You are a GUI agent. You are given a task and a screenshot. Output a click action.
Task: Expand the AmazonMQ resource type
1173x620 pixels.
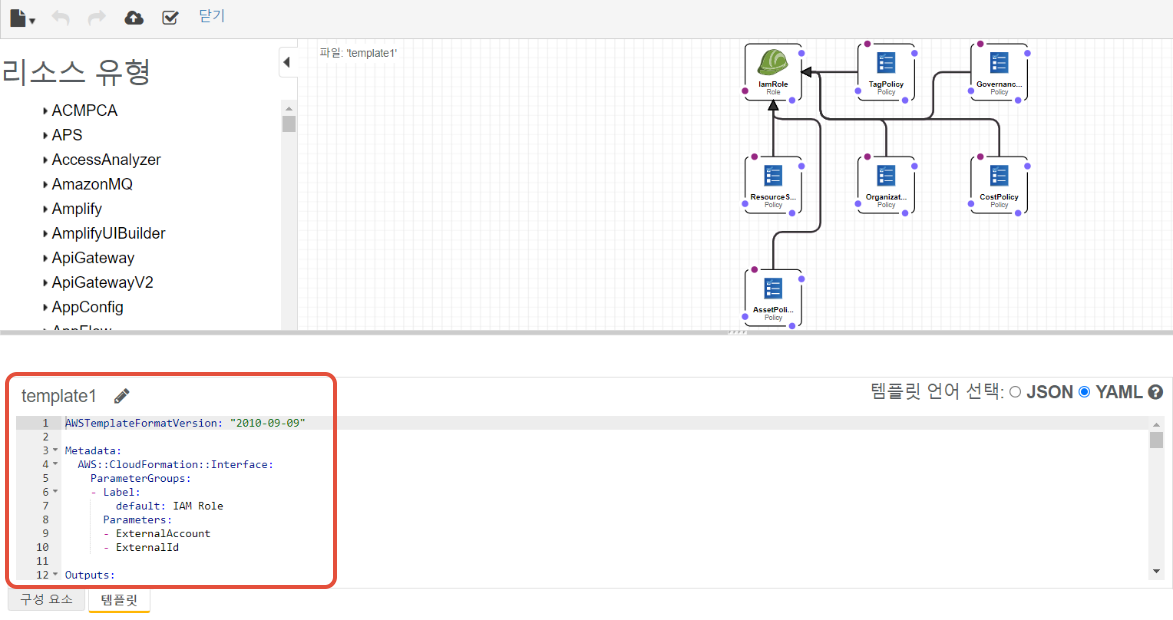tap(46, 185)
